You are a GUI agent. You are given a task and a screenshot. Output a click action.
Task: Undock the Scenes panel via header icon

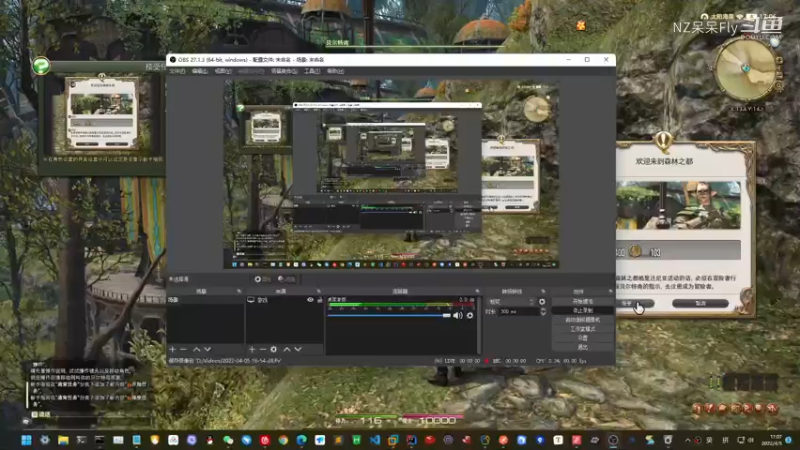pyautogui.click(x=239, y=291)
